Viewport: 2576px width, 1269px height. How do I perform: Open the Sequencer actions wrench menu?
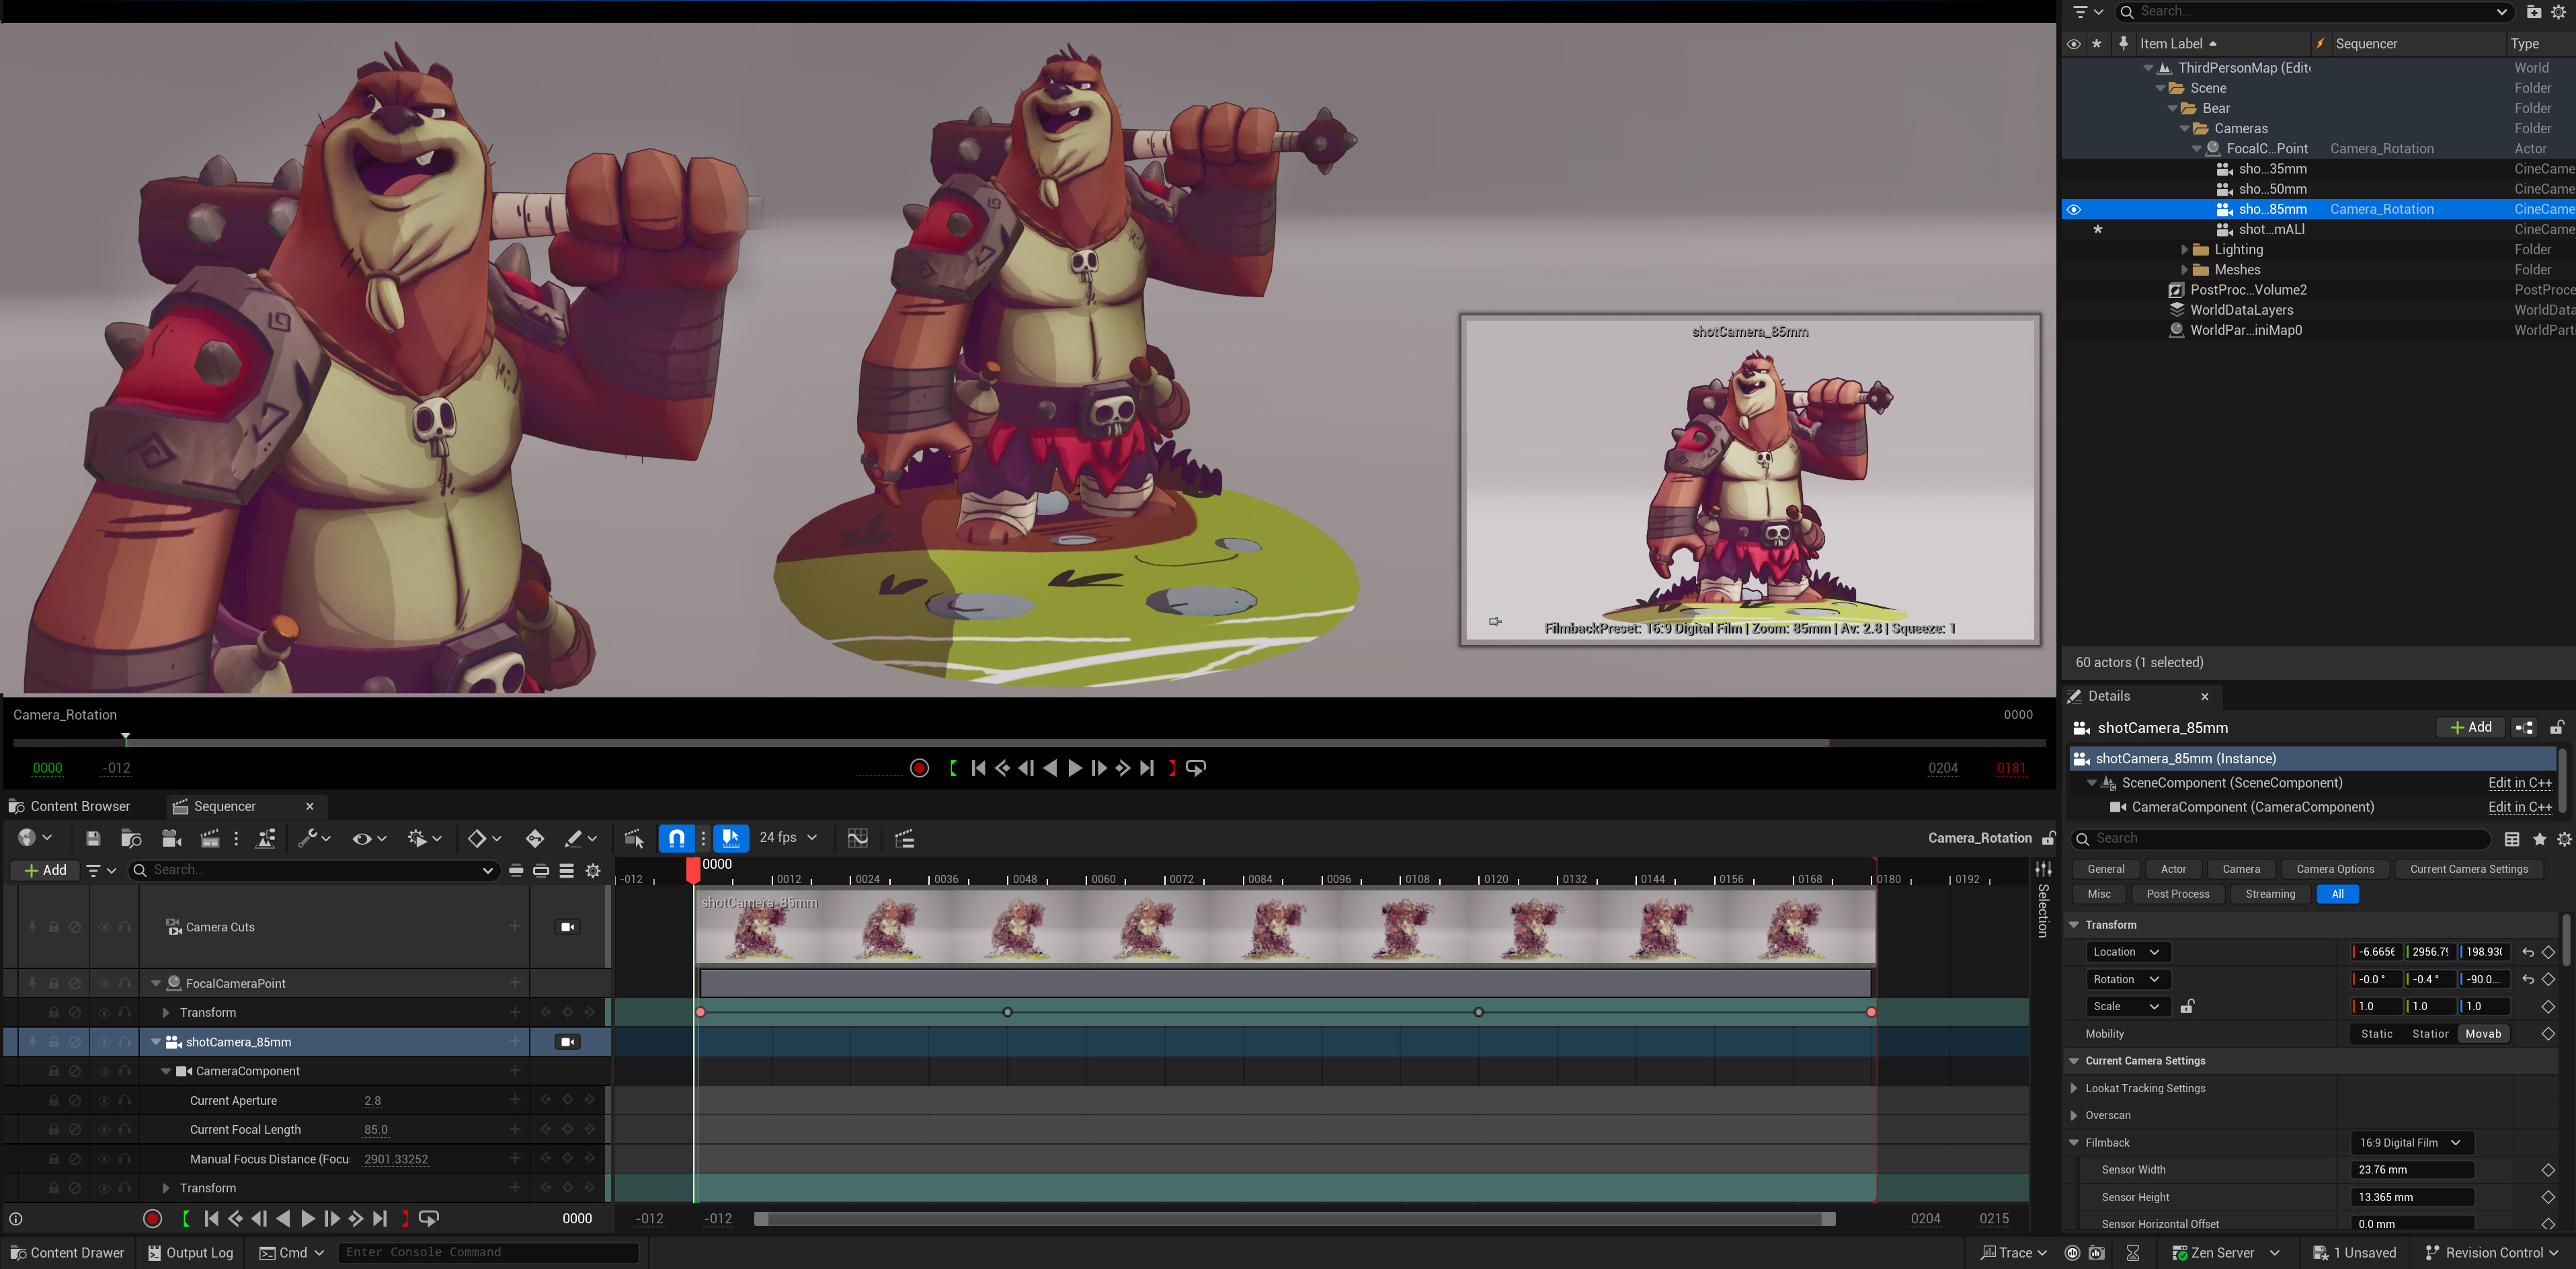(314, 838)
